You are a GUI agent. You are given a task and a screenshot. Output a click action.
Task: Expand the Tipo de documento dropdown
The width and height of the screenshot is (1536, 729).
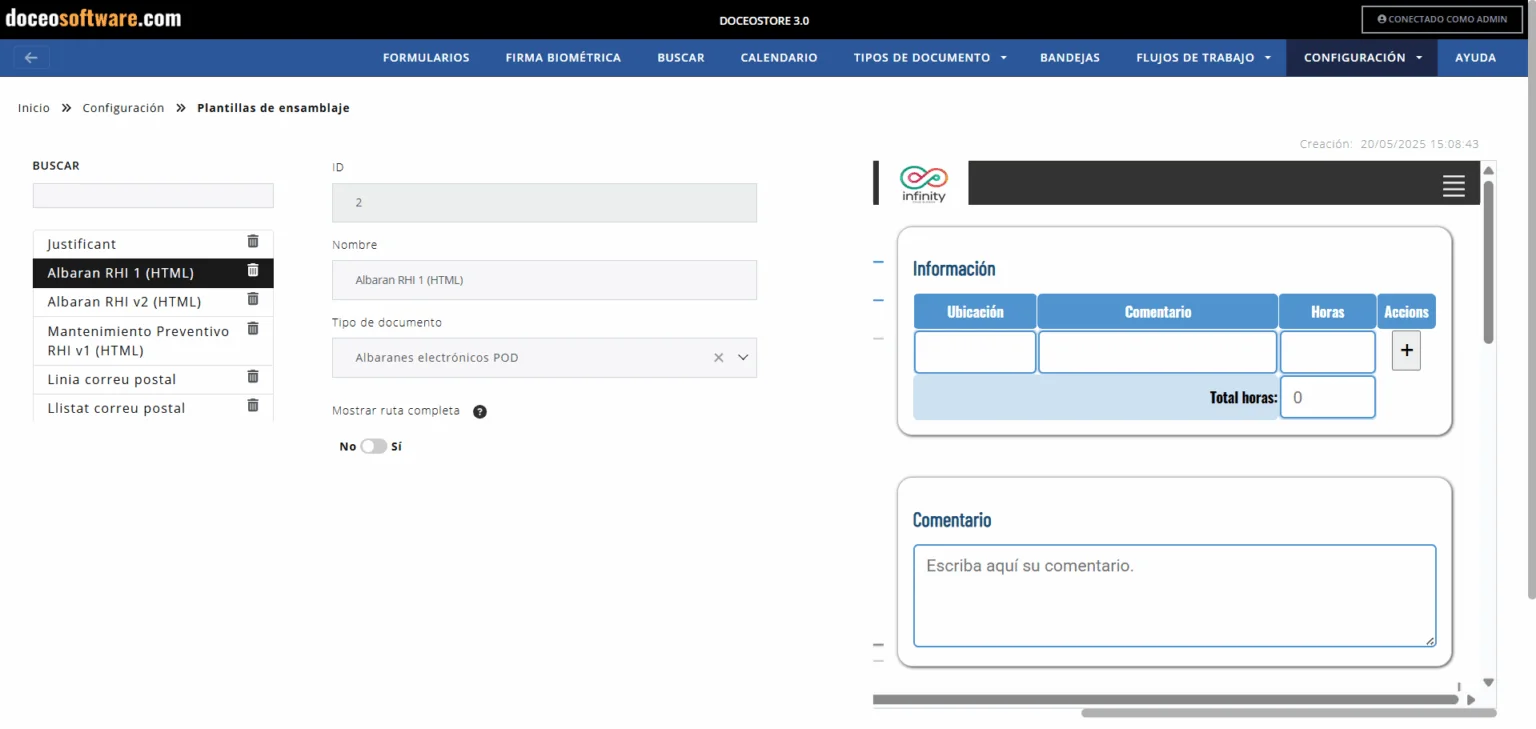(x=743, y=358)
